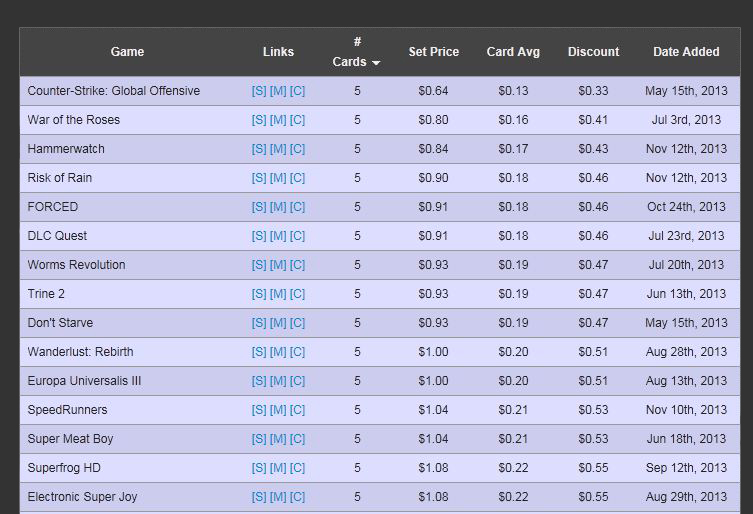Open [C] link for Super Meat Boy
This screenshot has height=514, width=753.
(x=297, y=439)
